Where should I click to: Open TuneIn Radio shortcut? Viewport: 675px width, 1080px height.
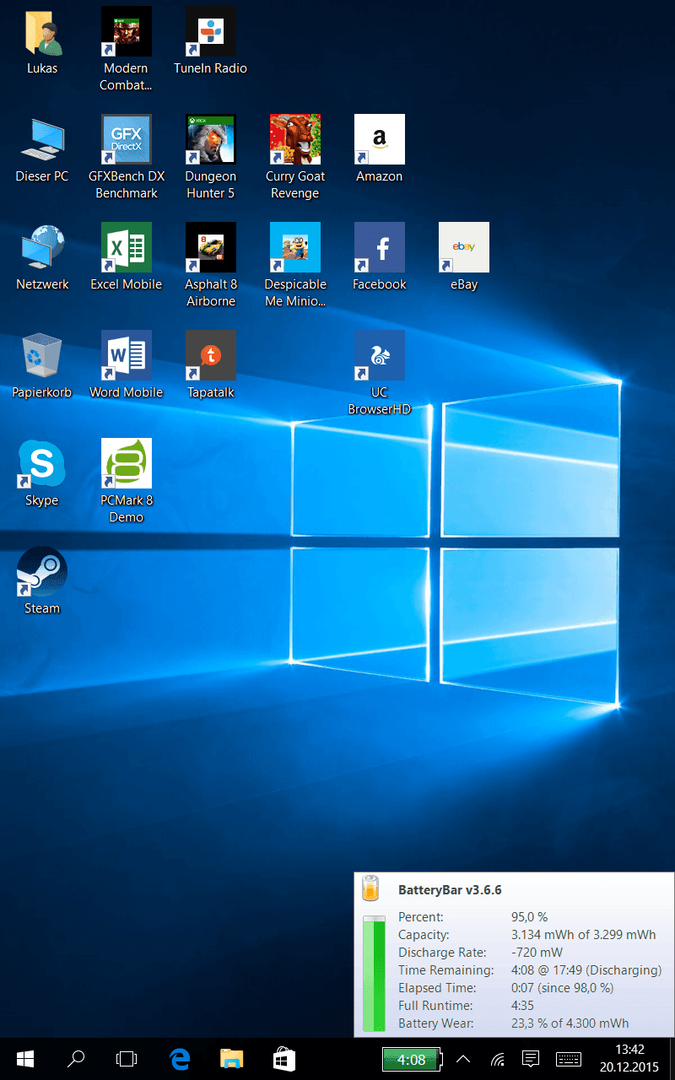[210, 41]
